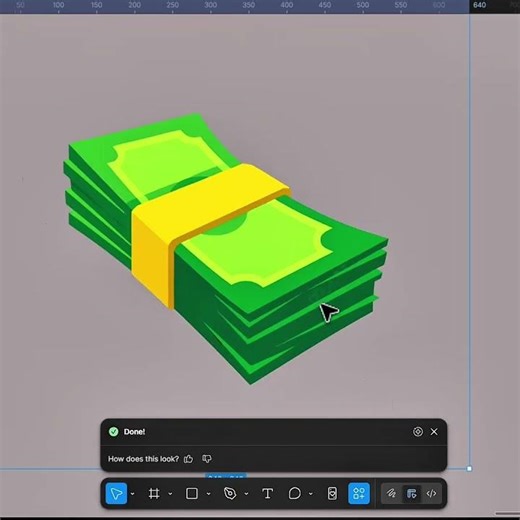The height and width of the screenshot is (520, 520).
Task: Open the Pen tool options chevron
Action: (x=247, y=494)
